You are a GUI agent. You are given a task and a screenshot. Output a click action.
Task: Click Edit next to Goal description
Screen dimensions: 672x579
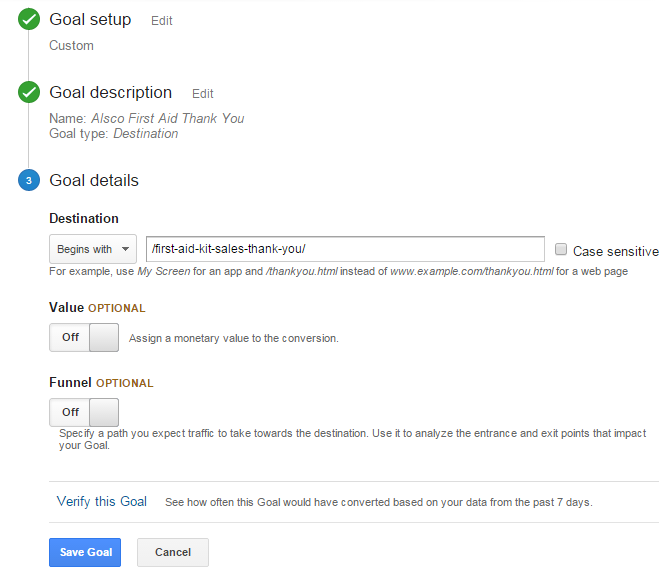tap(203, 94)
